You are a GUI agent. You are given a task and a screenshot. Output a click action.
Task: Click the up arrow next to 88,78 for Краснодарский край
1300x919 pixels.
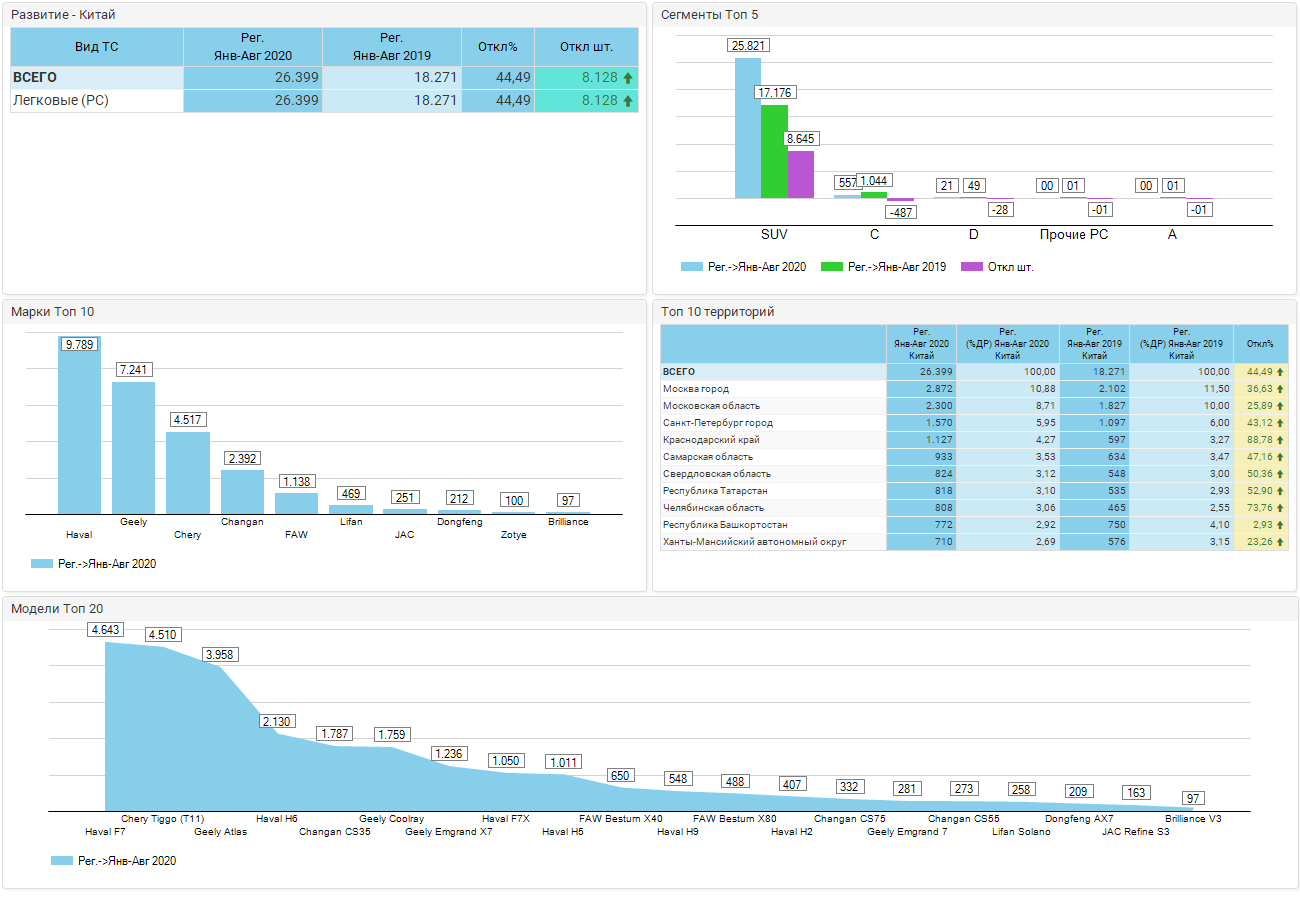(x=1280, y=440)
